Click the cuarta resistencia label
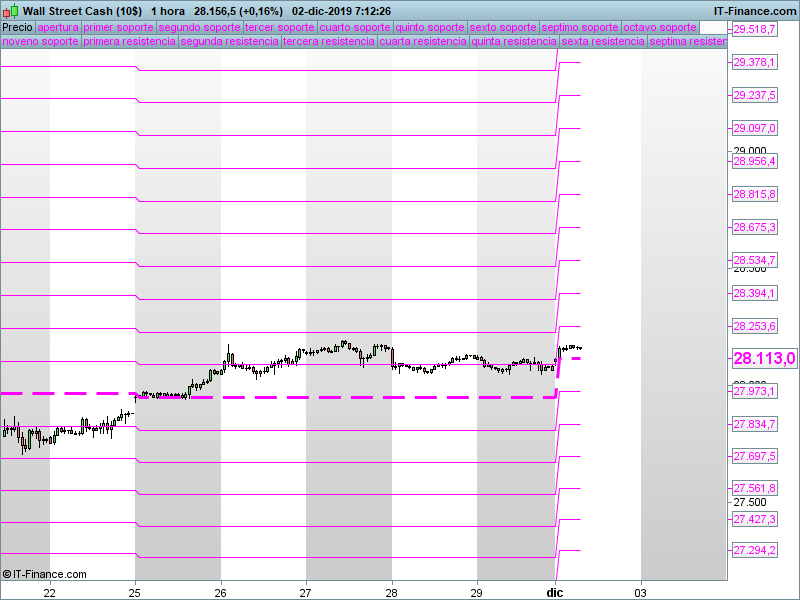 point(423,41)
